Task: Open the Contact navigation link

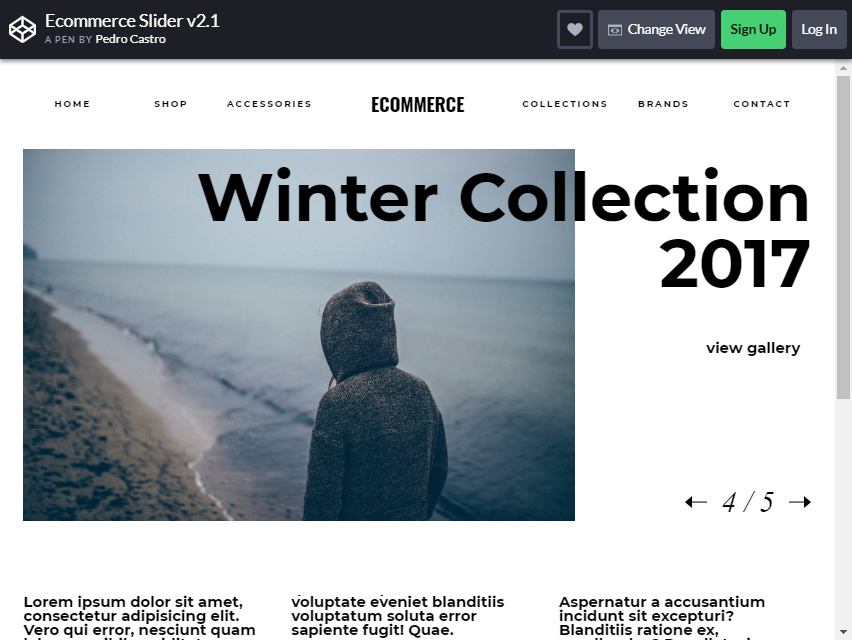Action: pyautogui.click(x=761, y=104)
